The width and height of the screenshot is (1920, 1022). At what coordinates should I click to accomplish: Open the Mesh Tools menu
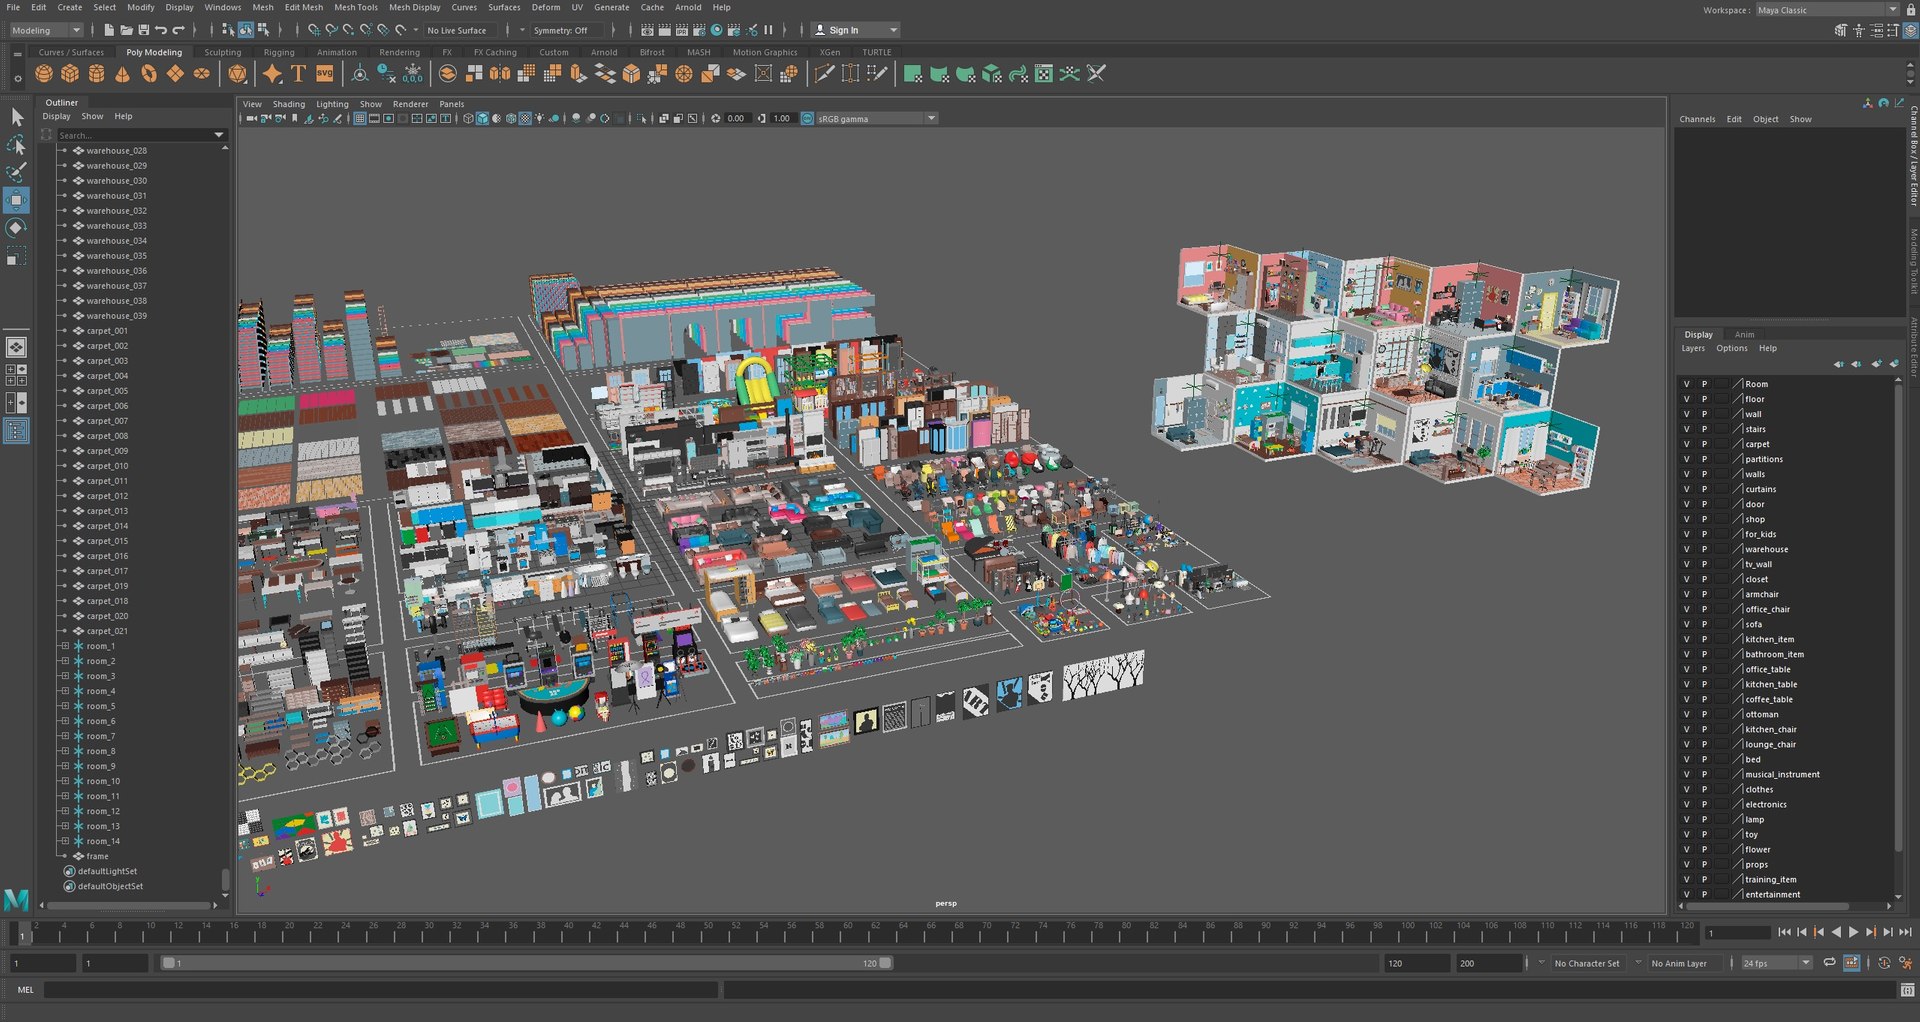pos(356,7)
